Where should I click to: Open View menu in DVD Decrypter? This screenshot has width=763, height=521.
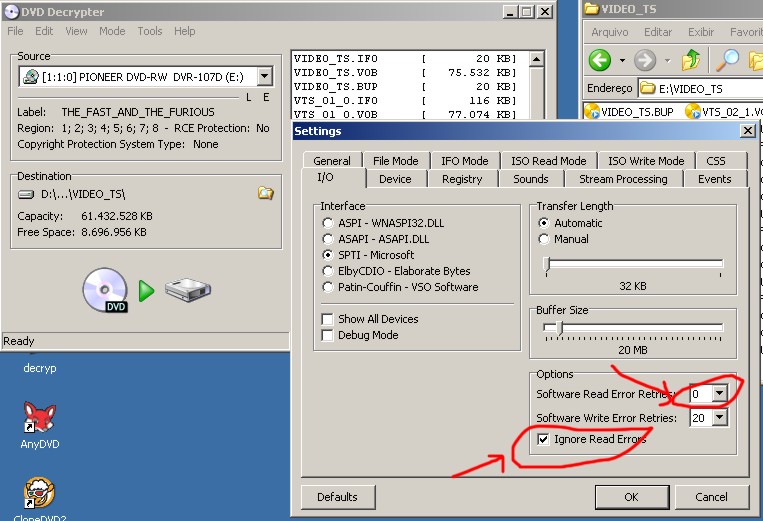pyautogui.click(x=76, y=31)
